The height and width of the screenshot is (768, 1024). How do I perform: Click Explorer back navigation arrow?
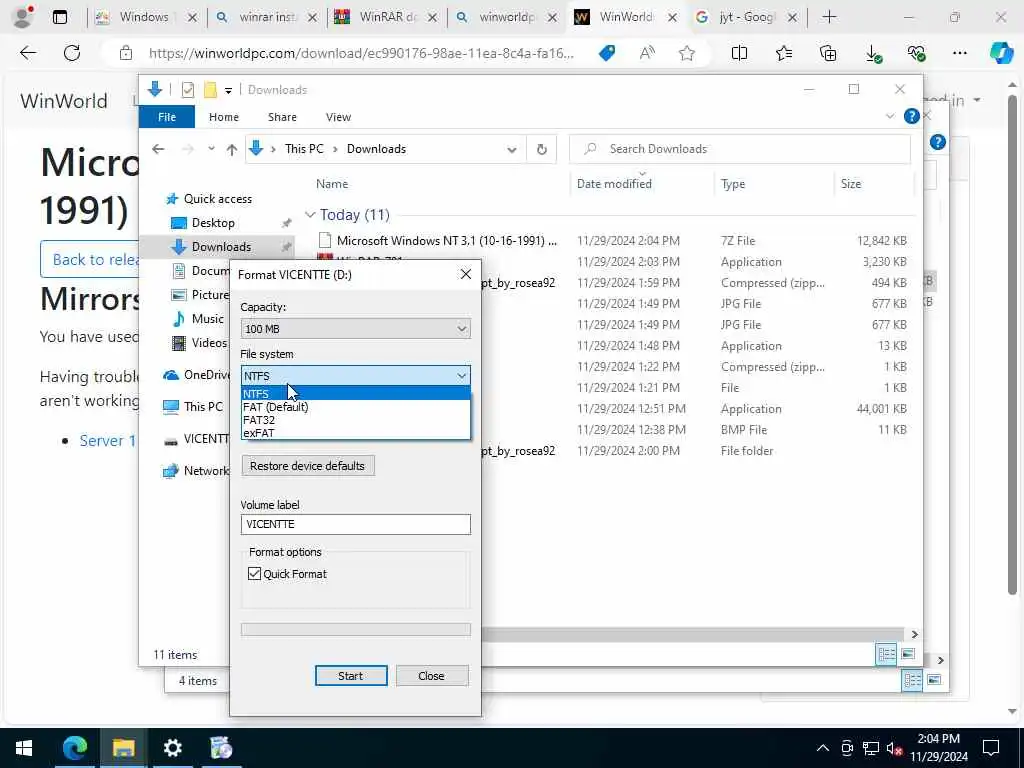158,149
